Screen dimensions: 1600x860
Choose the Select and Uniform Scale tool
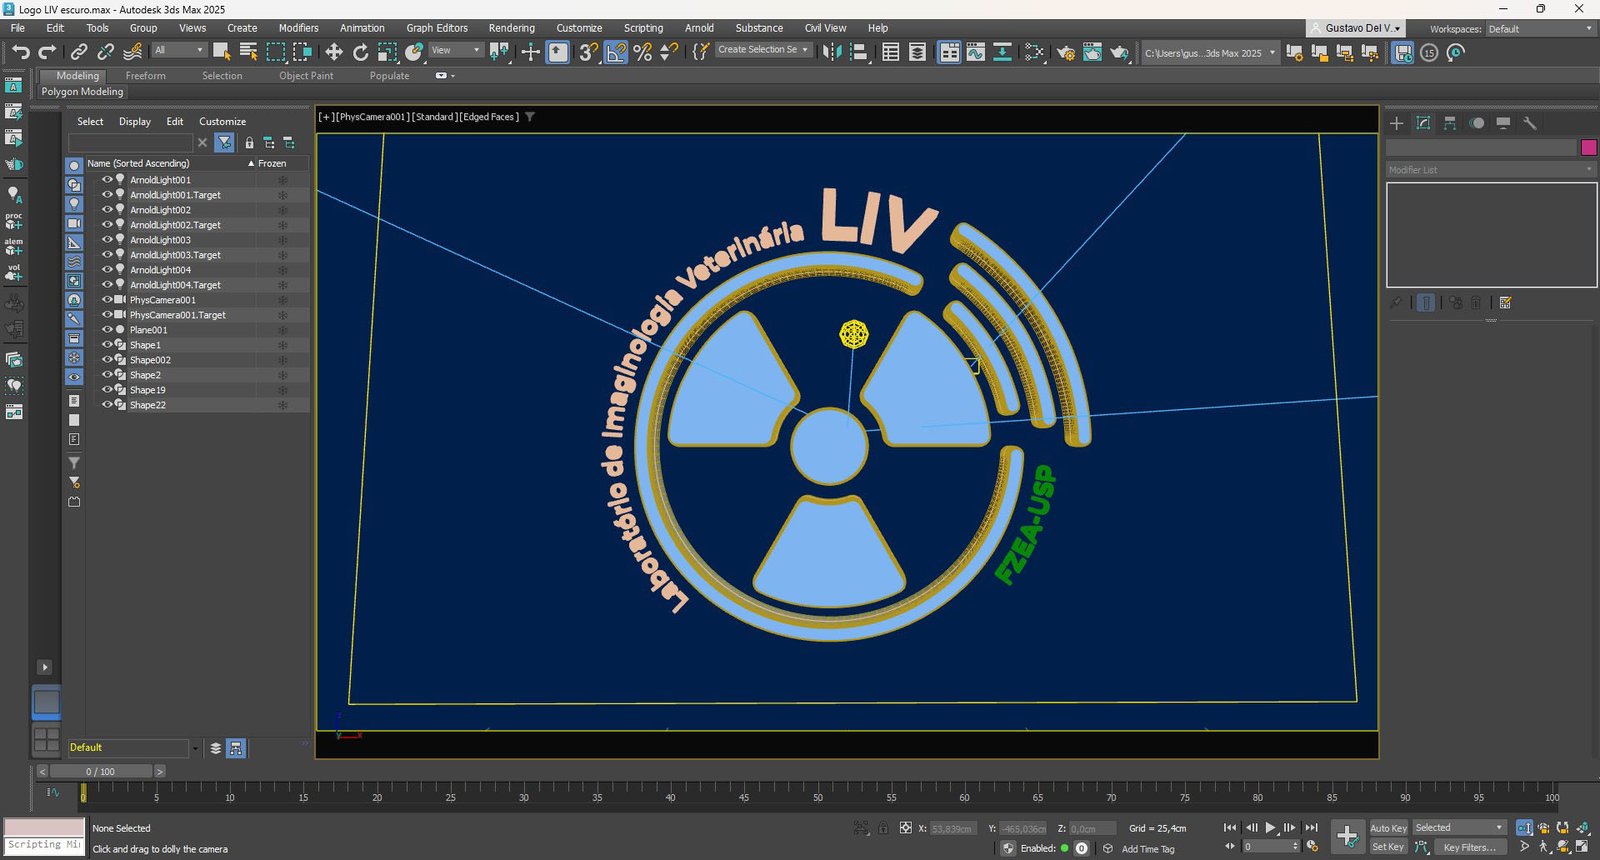387,52
